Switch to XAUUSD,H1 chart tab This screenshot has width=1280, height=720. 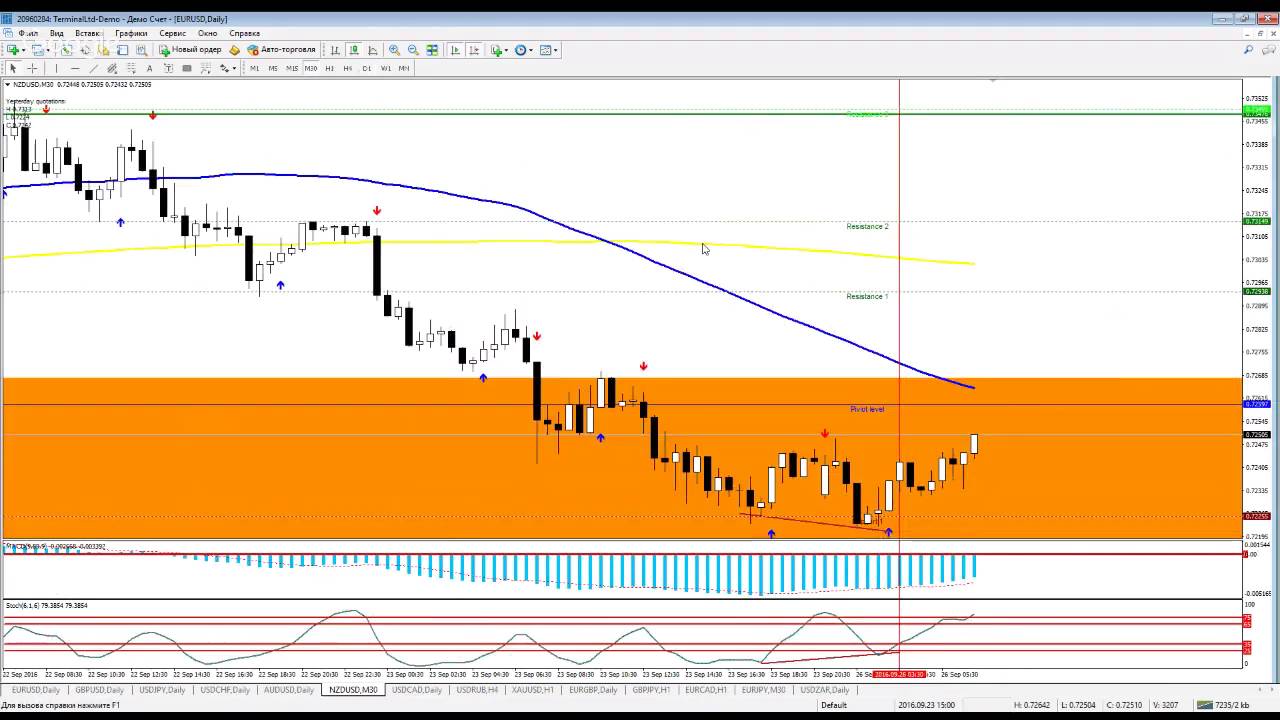(x=533, y=690)
